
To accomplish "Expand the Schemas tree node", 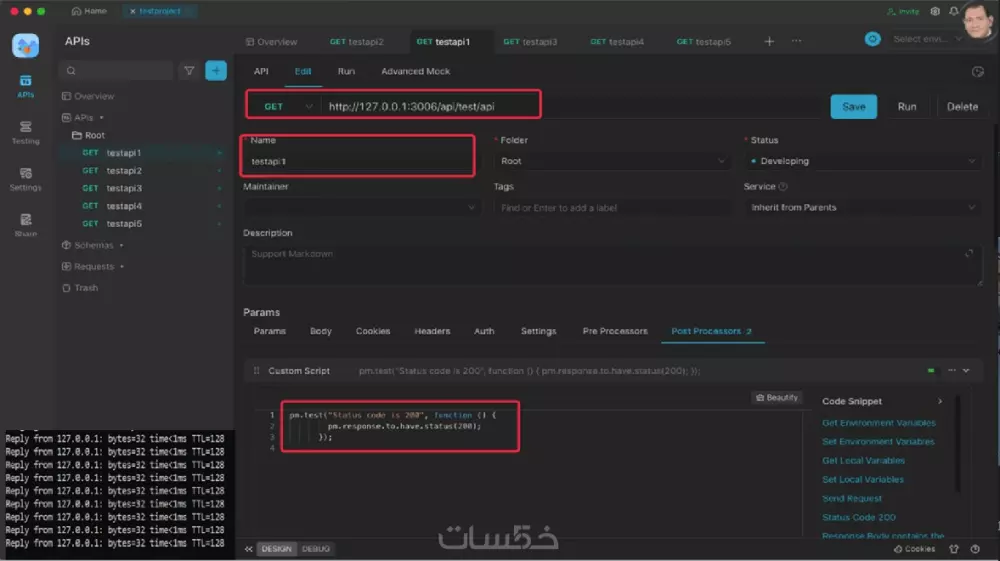I will 92,245.
